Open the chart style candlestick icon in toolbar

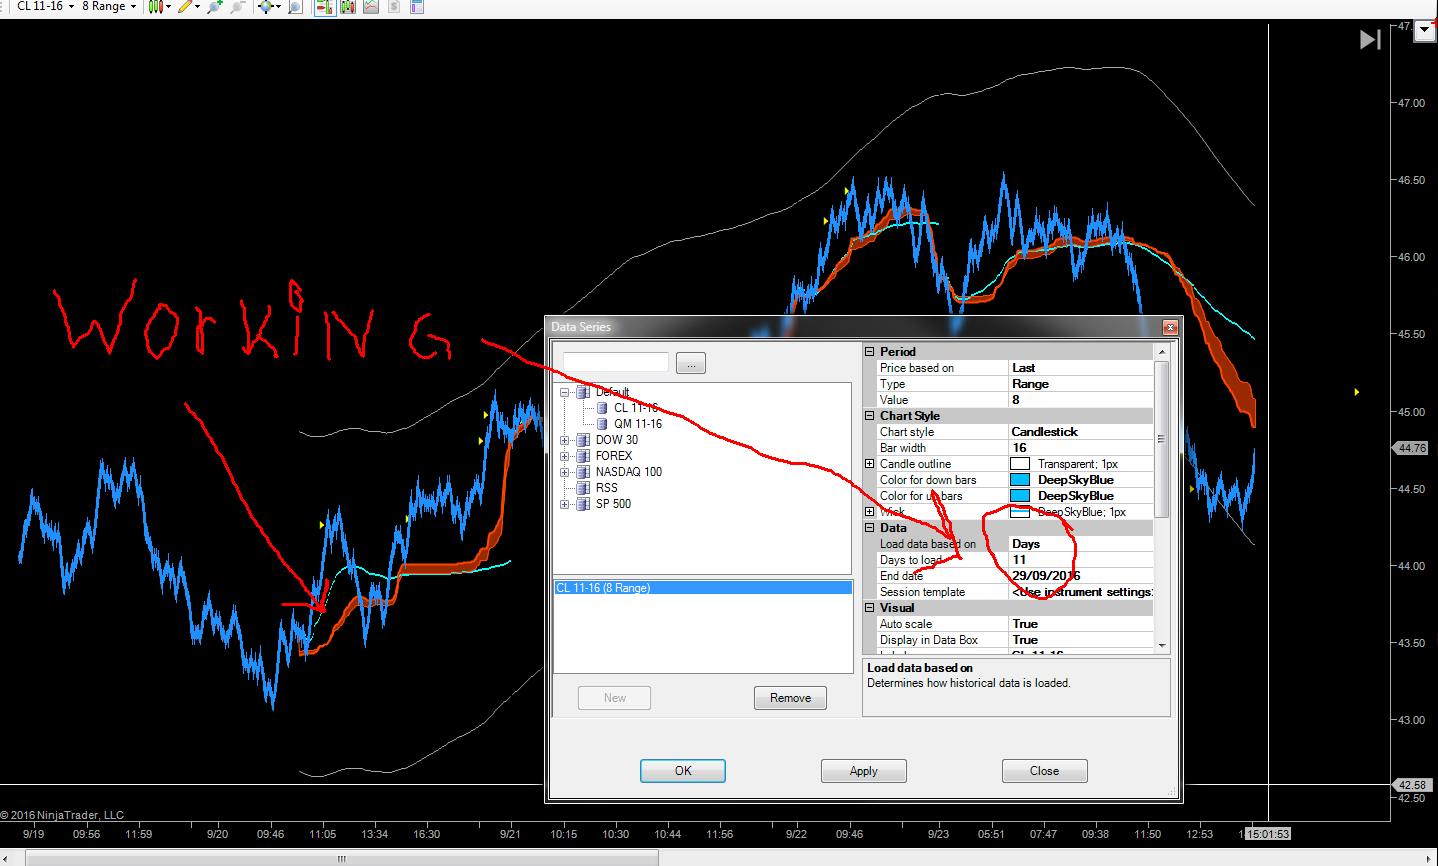[155, 6]
